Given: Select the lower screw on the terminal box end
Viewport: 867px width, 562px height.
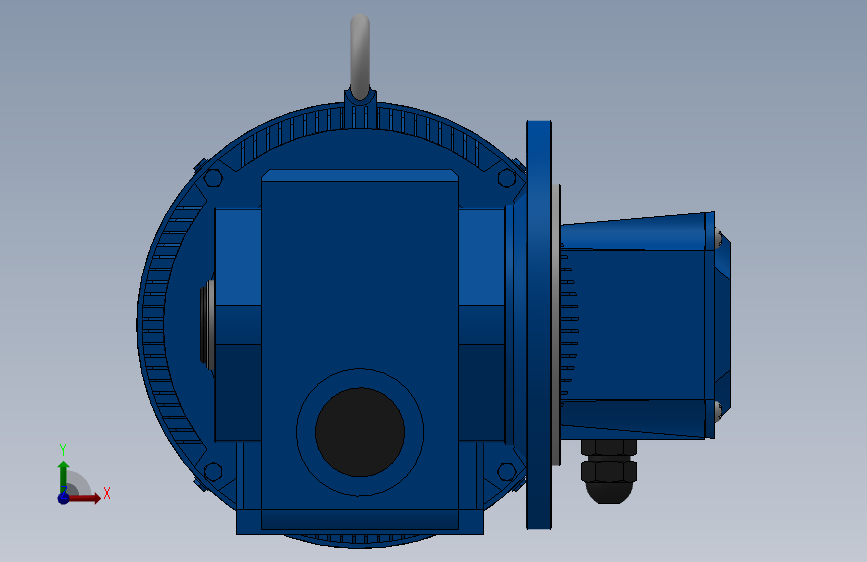Looking at the screenshot, I should point(718,410).
